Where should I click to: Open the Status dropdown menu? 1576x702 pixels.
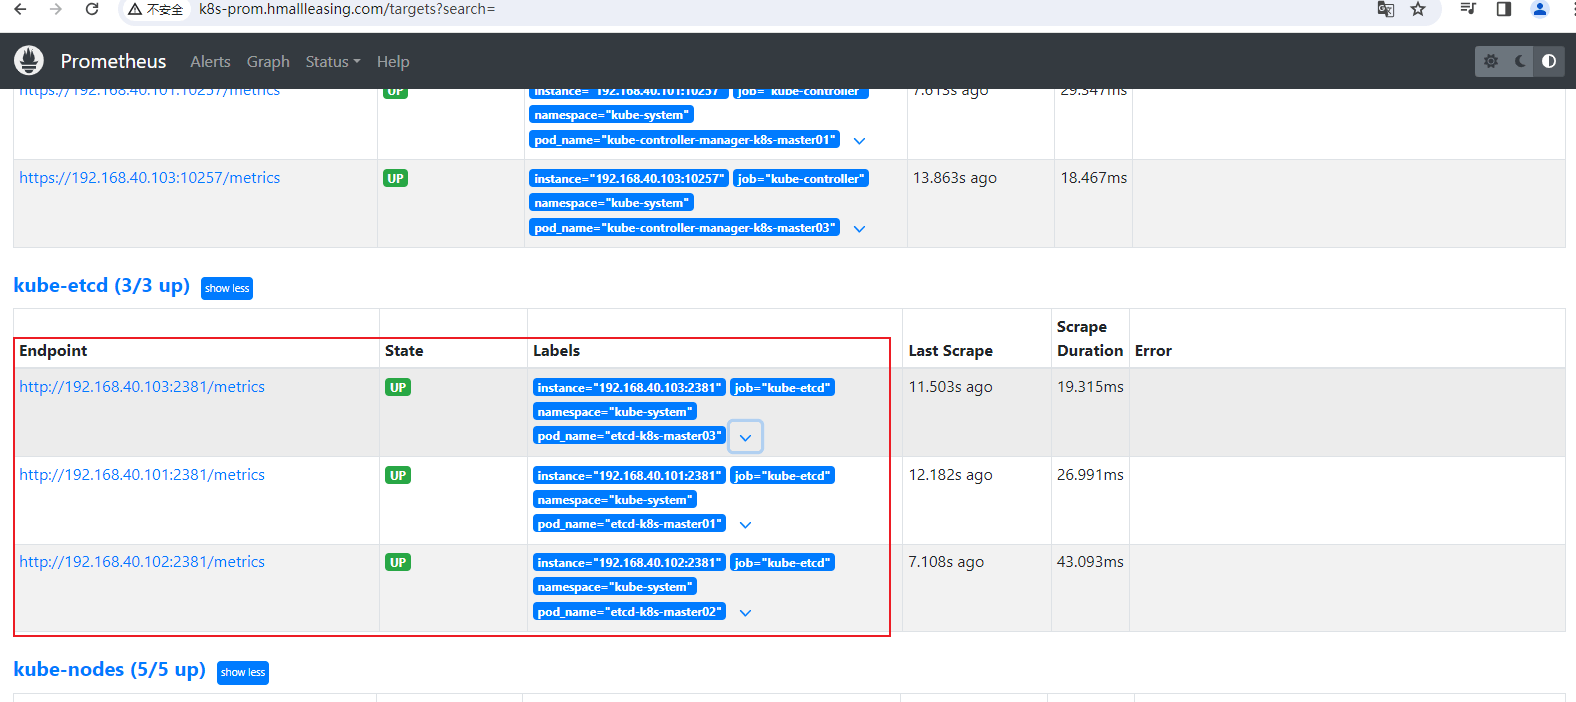click(332, 62)
